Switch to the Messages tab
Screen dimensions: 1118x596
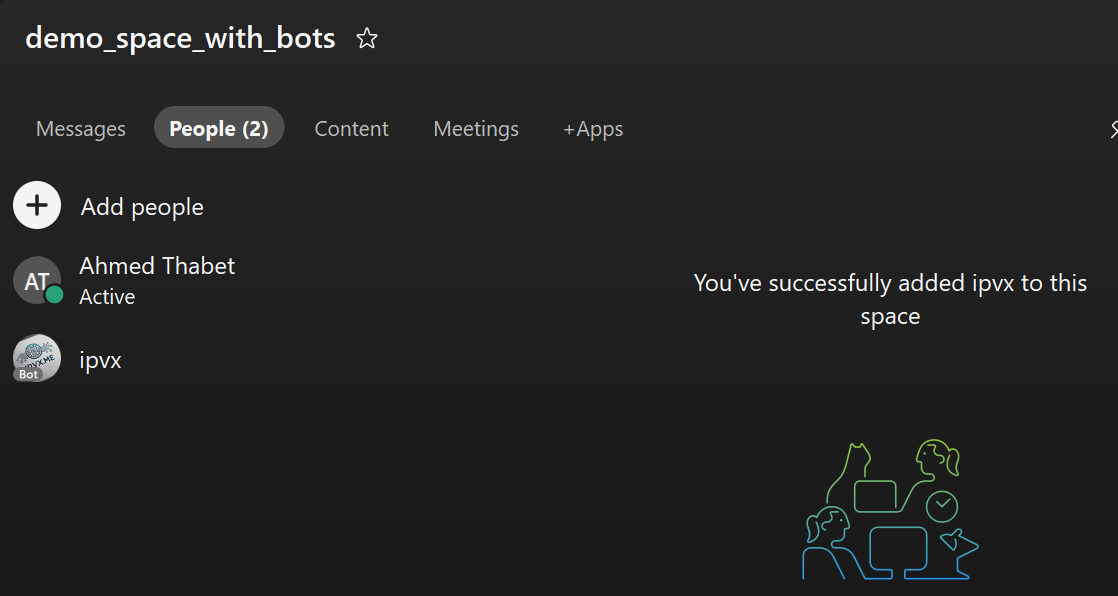pos(81,129)
